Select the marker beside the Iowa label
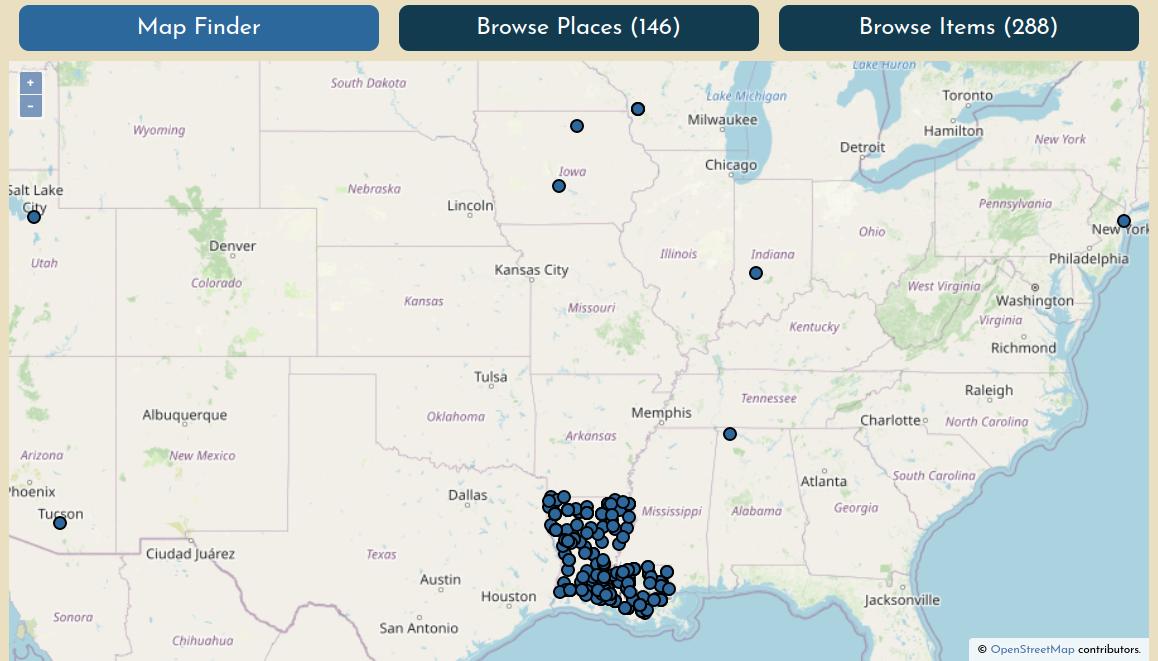 coord(559,186)
